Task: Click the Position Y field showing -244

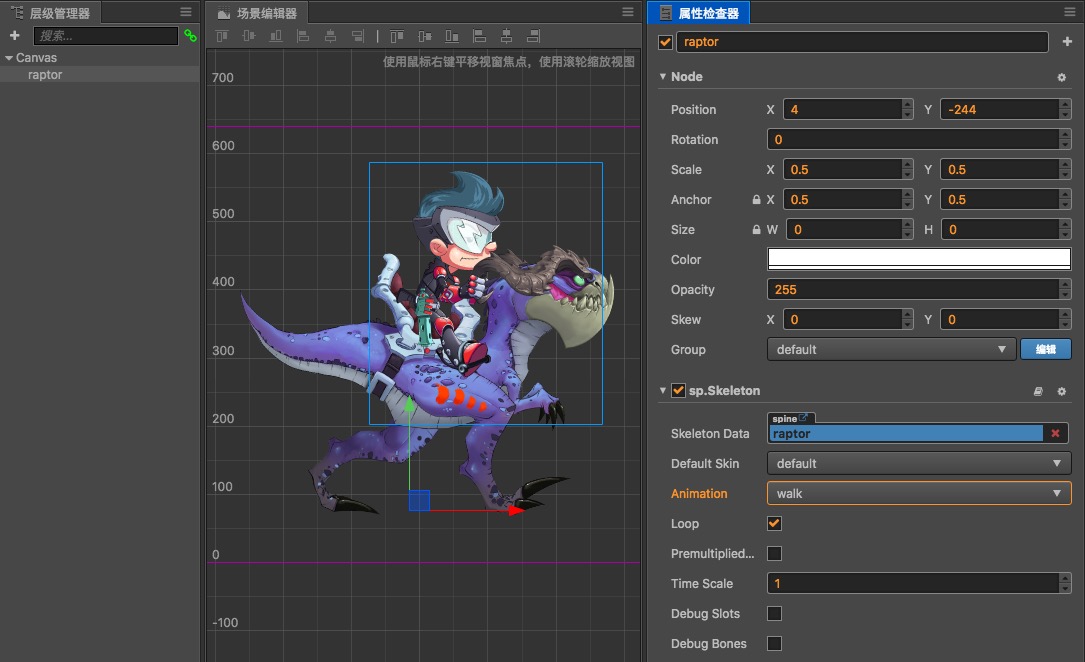Action: tap(1000, 109)
